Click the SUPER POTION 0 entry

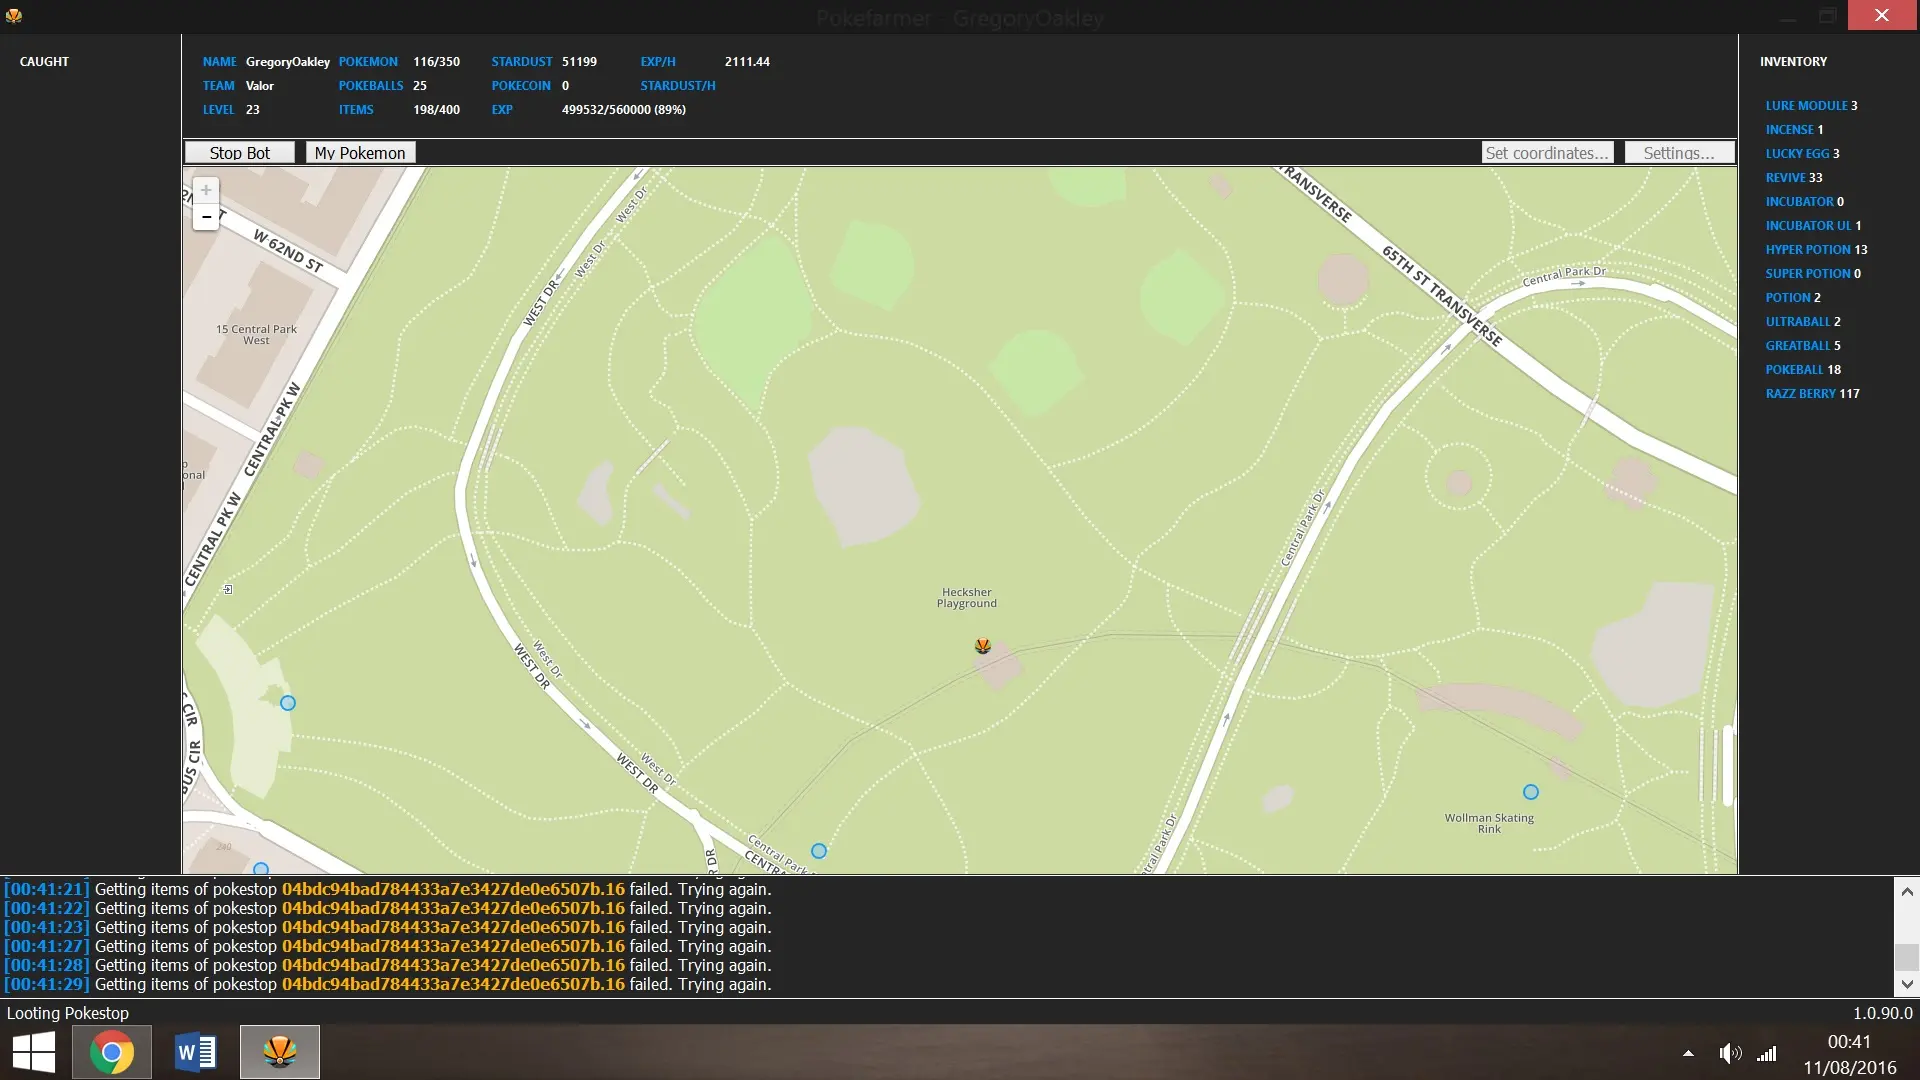[1813, 273]
